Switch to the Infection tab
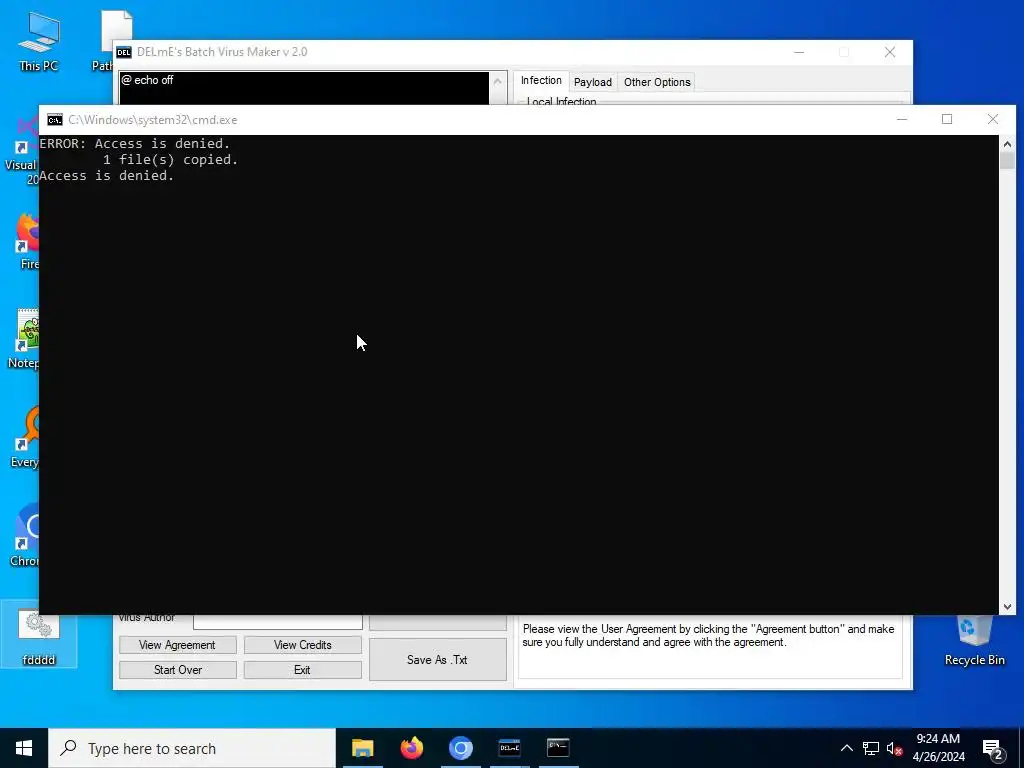The width and height of the screenshot is (1024, 768). point(541,80)
